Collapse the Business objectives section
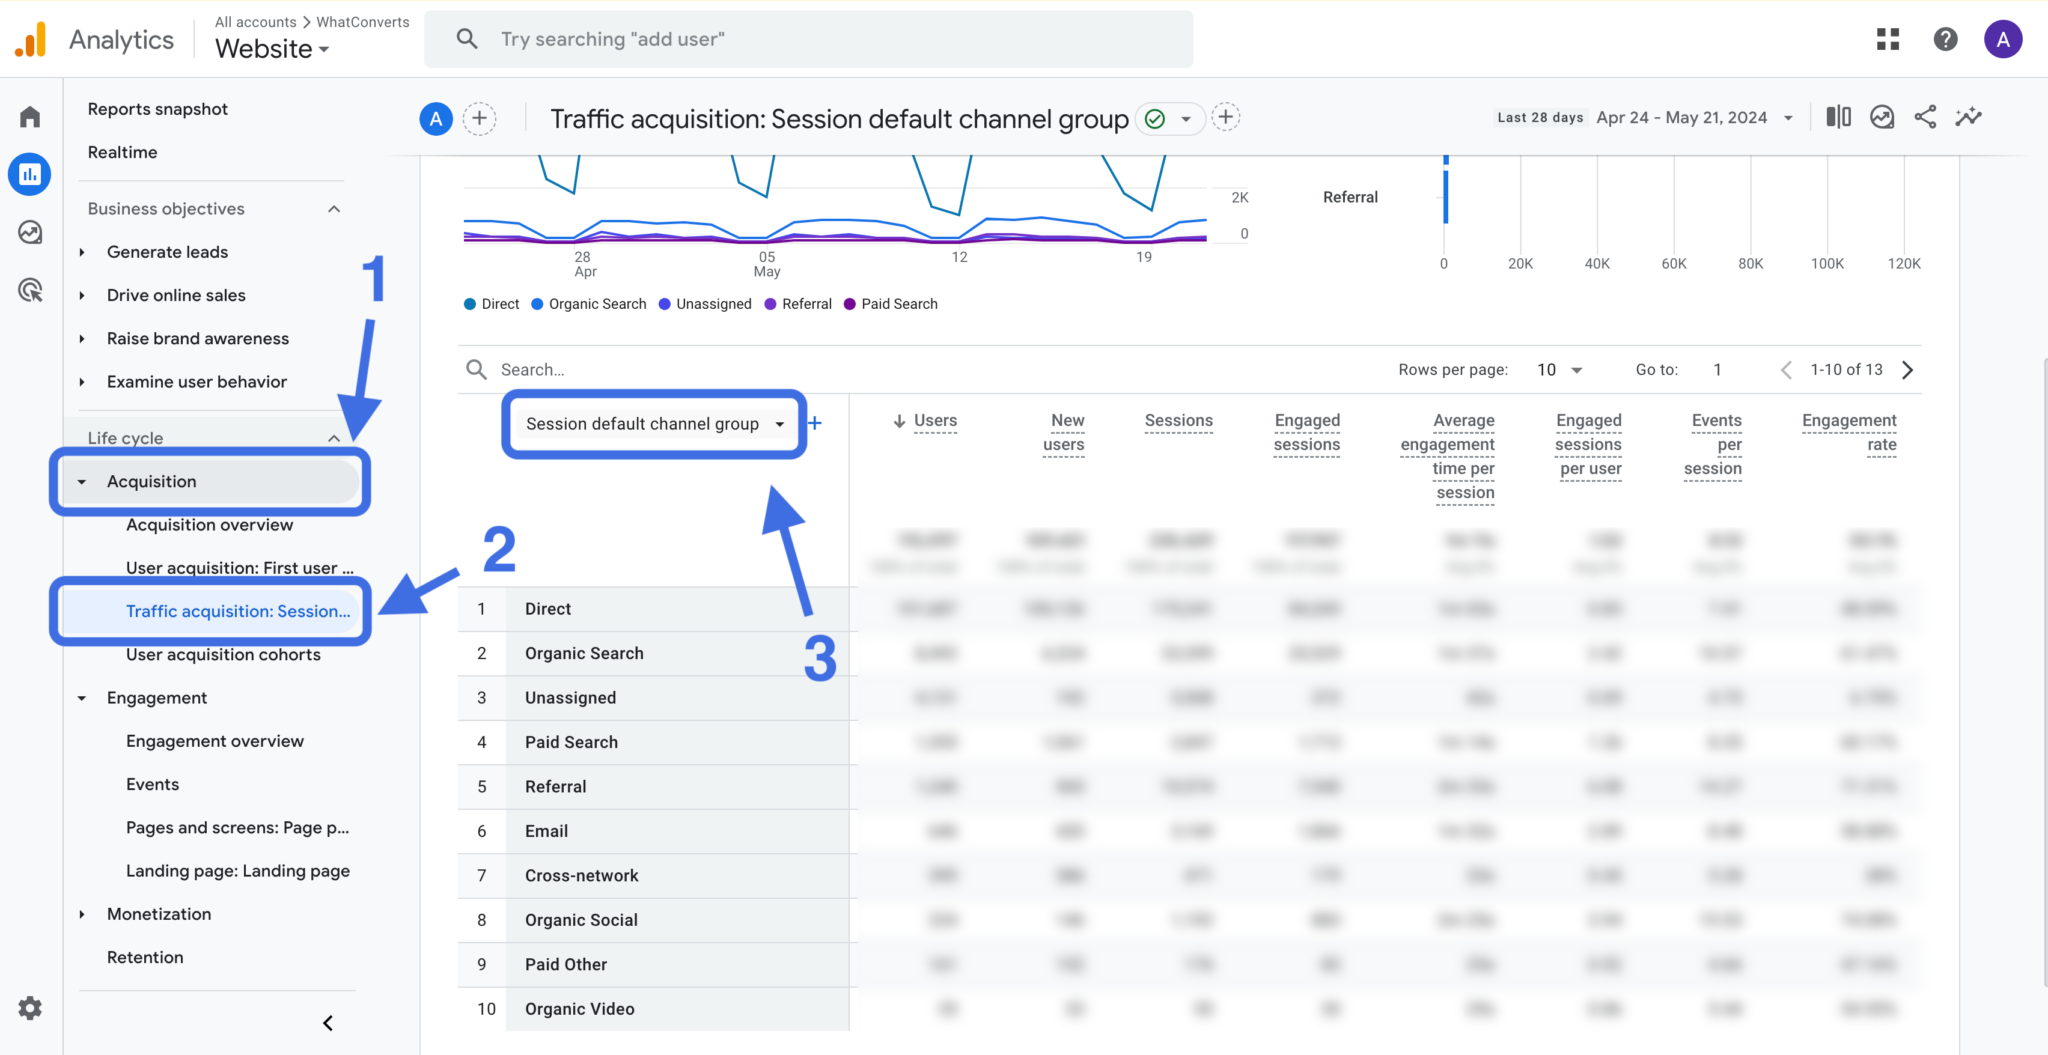This screenshot has width=2048, height=1055. coord(334,209)
